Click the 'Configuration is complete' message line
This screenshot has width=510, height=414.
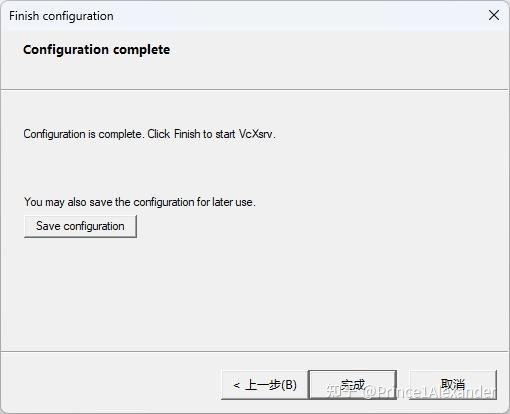click(149, 134)
